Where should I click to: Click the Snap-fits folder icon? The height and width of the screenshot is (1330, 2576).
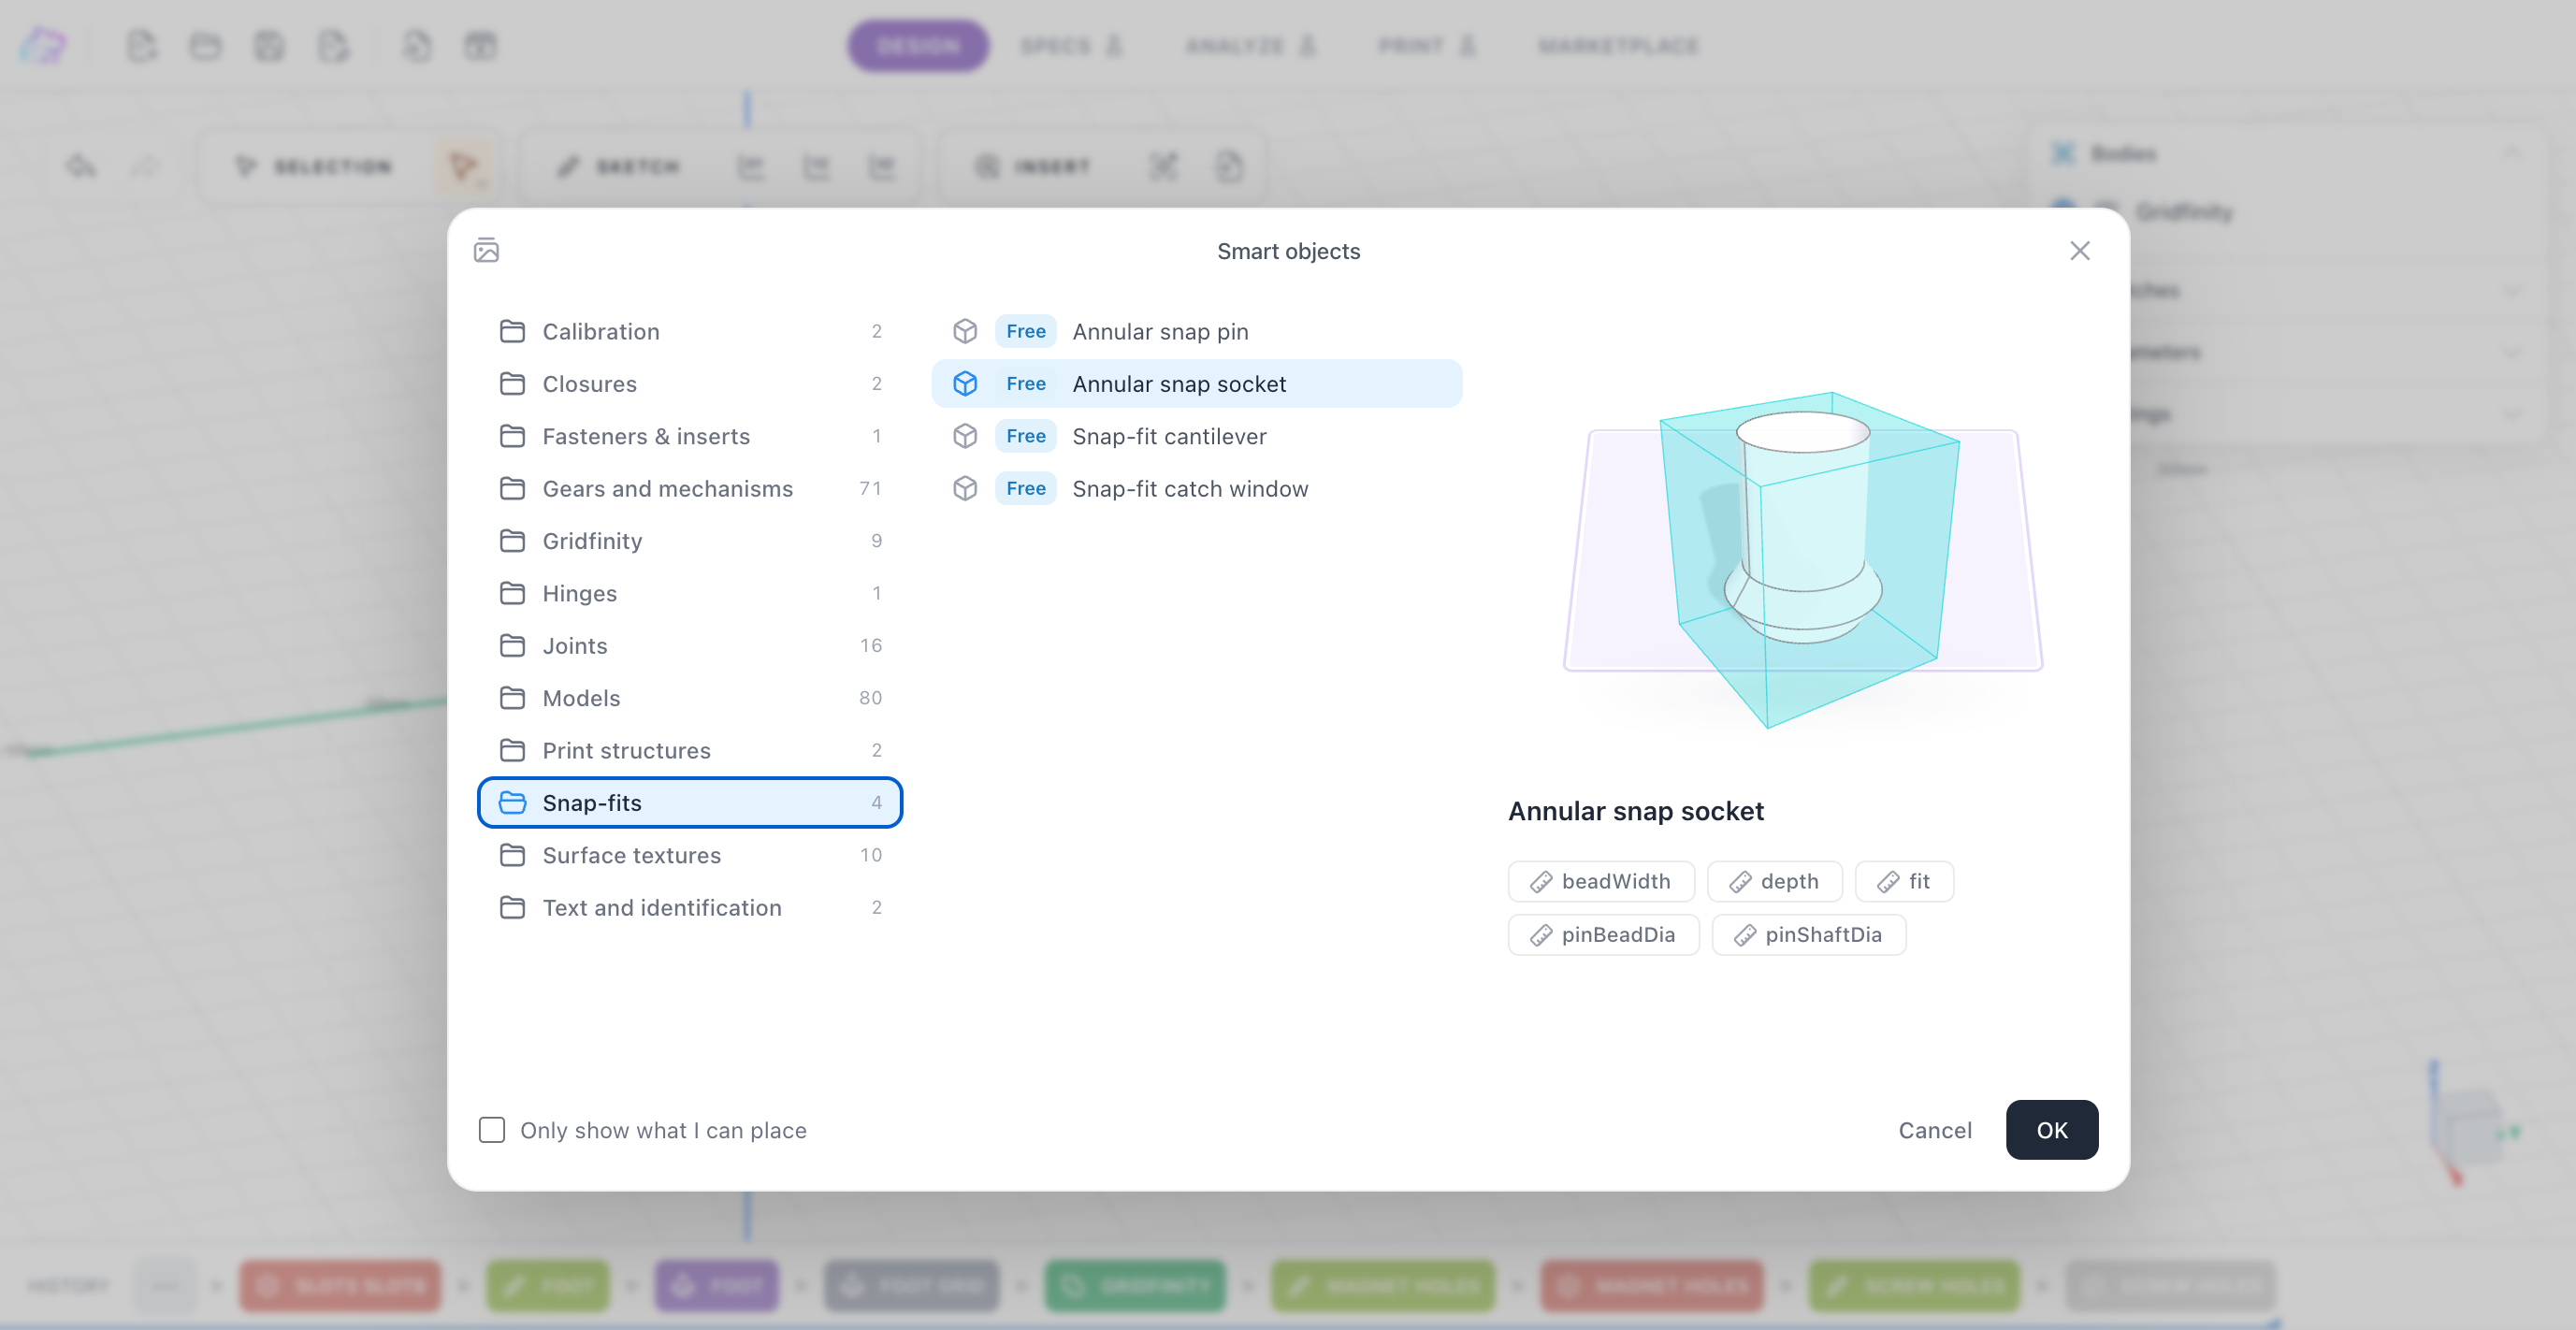[x=512, y=803]
